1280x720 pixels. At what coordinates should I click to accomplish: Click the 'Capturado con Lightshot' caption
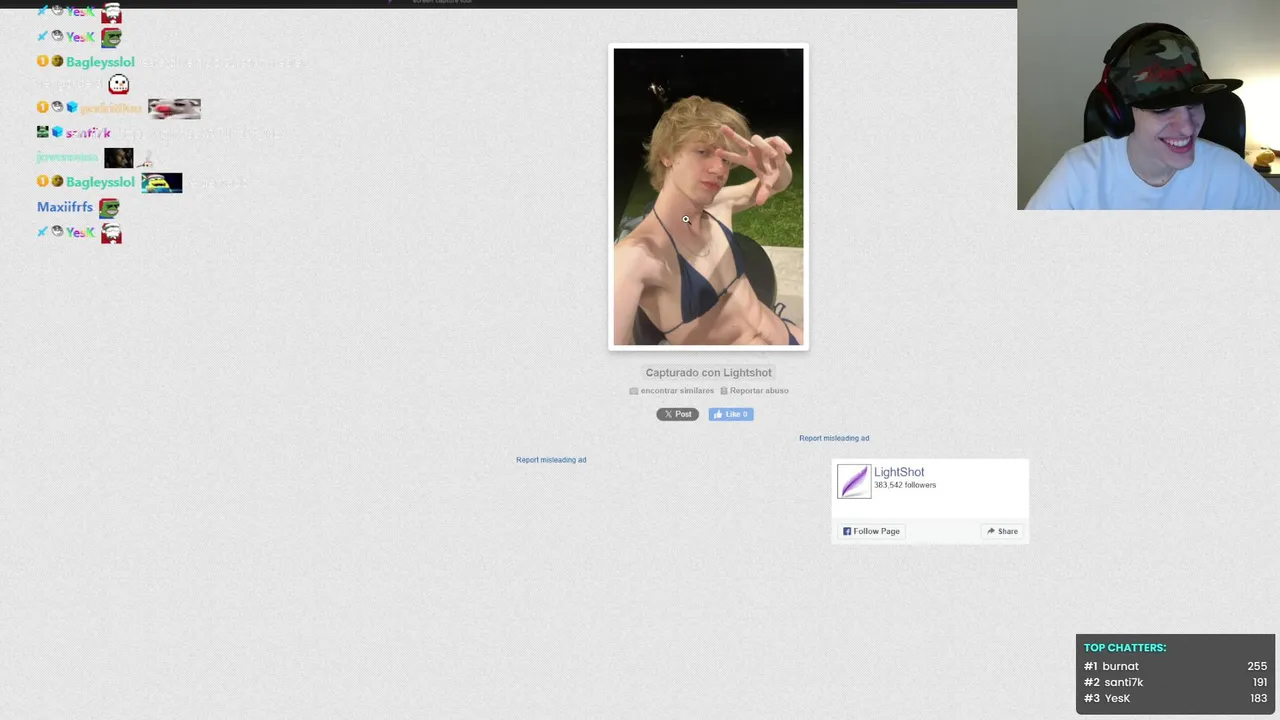pyautogui.click(x=708, y=373)
